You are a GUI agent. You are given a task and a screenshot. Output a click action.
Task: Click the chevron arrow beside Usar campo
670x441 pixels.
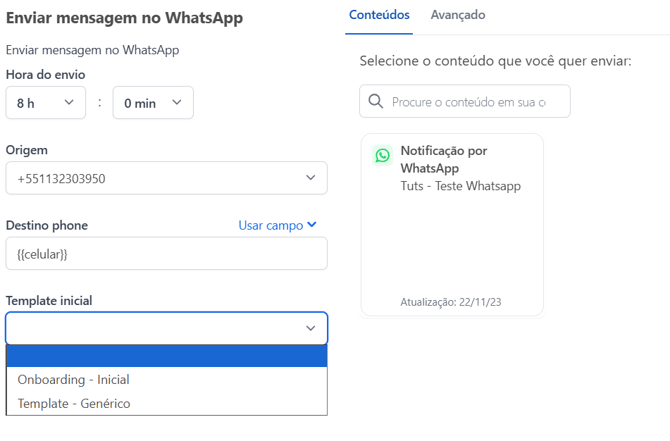click(312, 225)
